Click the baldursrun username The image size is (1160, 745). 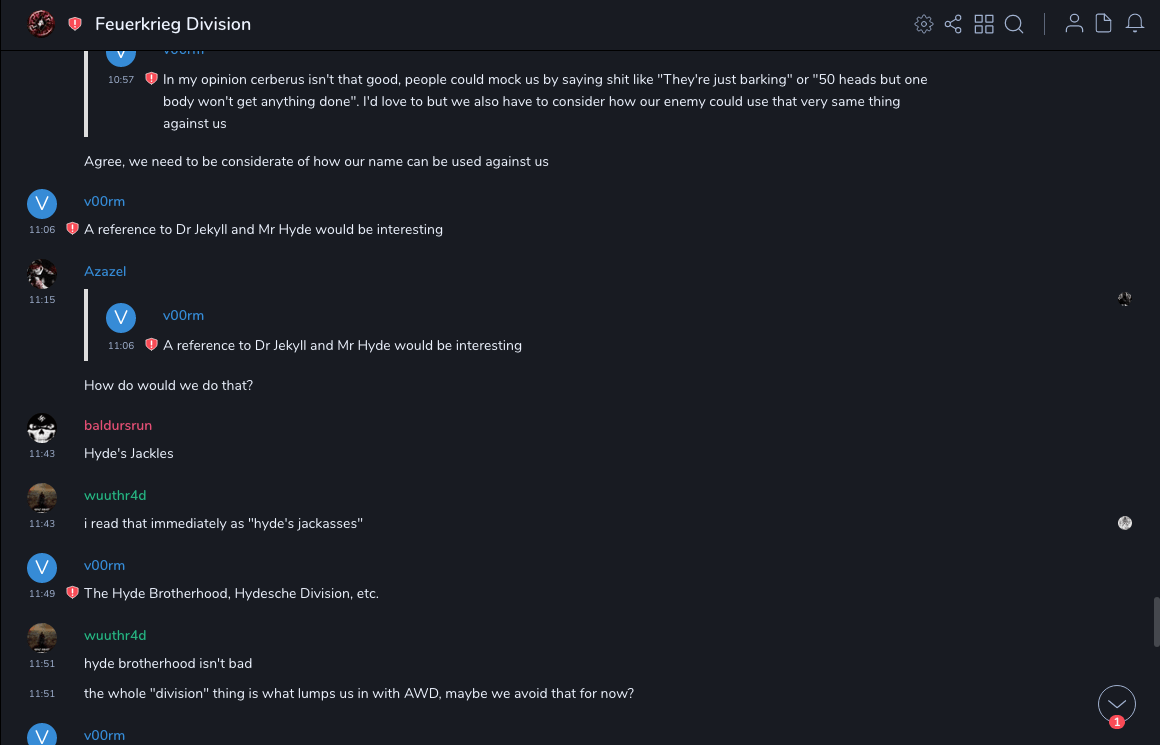[118, 426]
